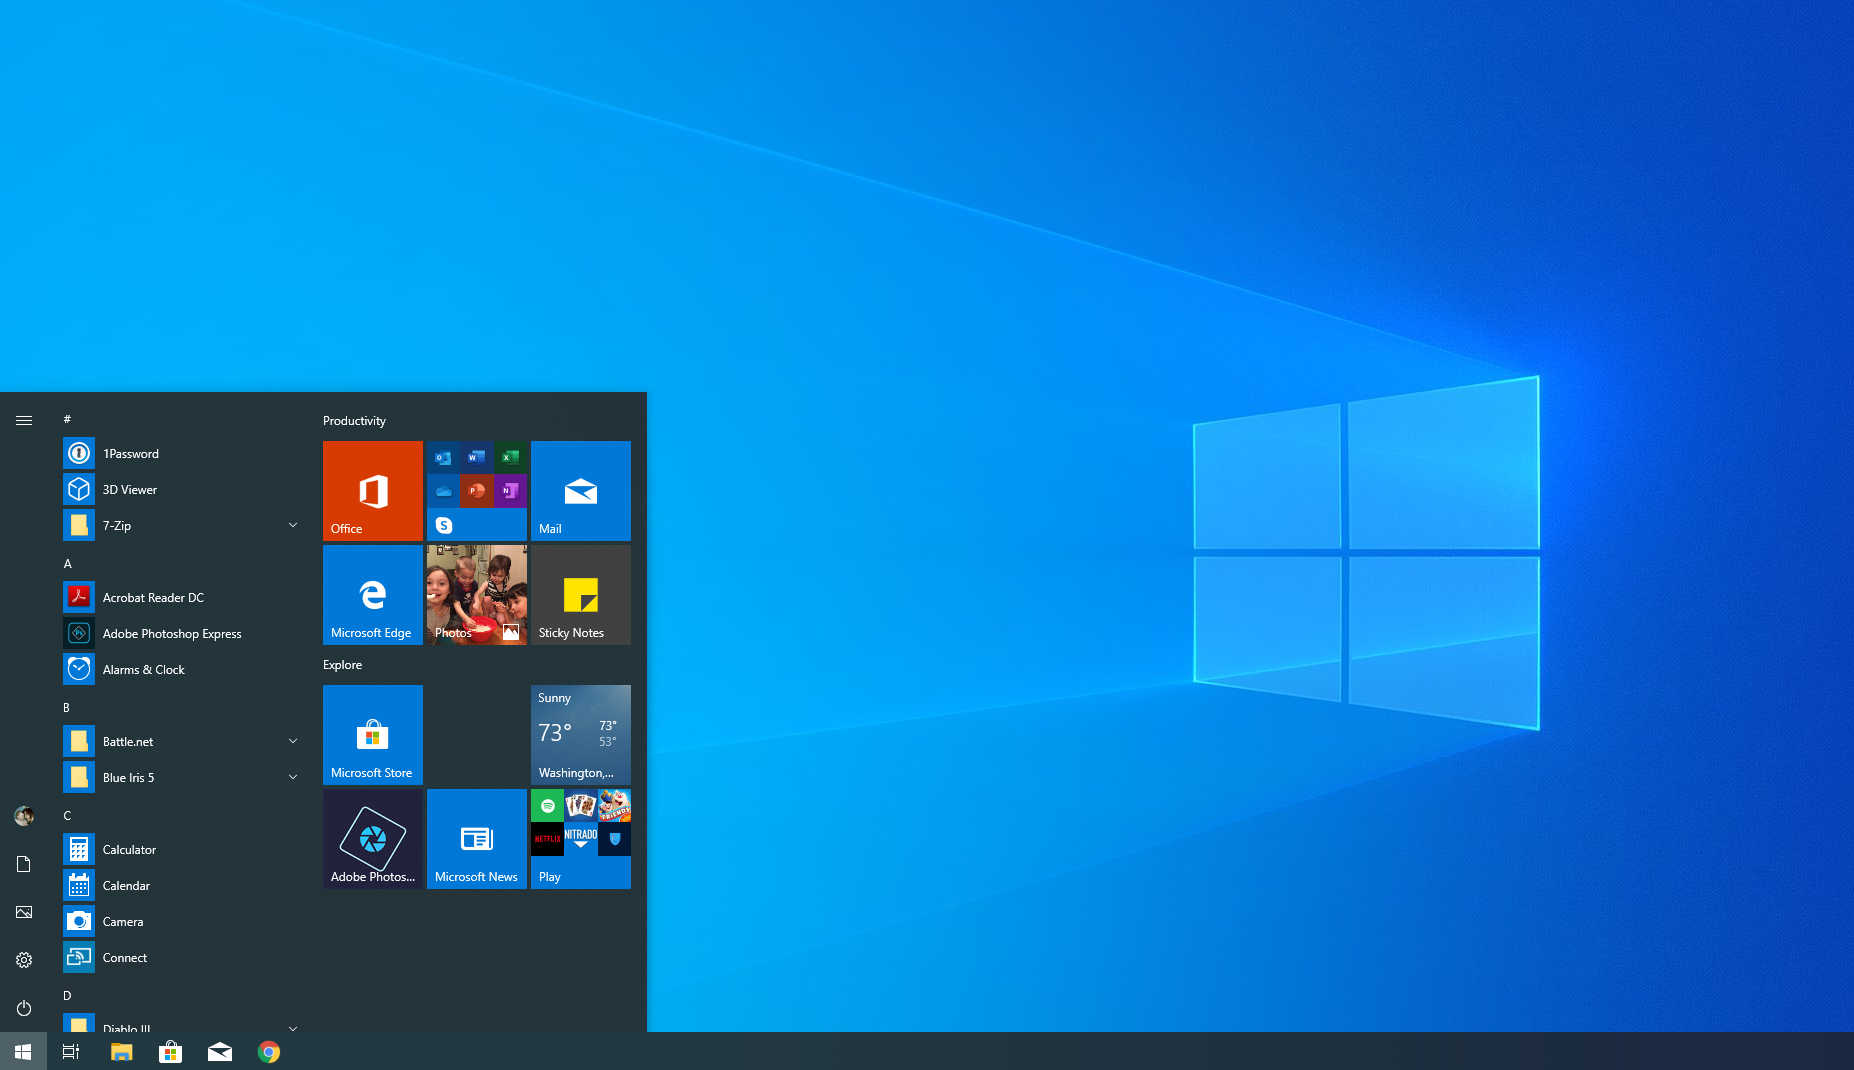Open Settings from the Start sidebar
This screenshot has width=1854, height=1070.
23,959
